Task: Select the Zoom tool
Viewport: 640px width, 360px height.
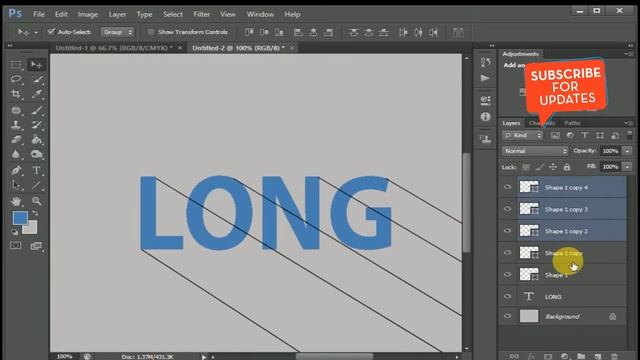Action: [x=37, y=201]
